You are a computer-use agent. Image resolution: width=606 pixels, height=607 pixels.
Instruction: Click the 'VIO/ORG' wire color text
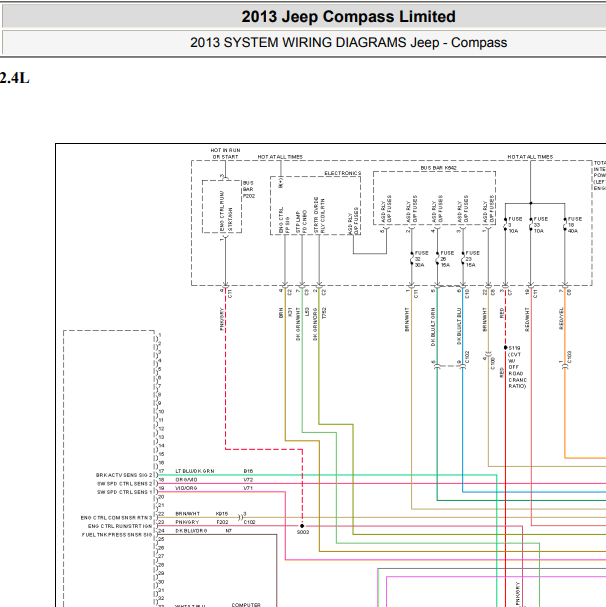point(186,488)
